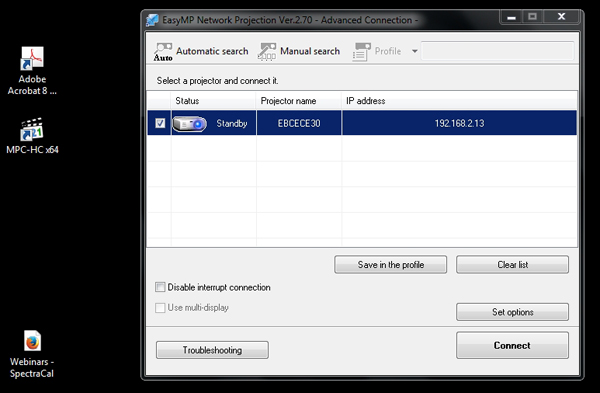Open Set options dialog
This screenshot has width=600, height=393.
point(512,312)
